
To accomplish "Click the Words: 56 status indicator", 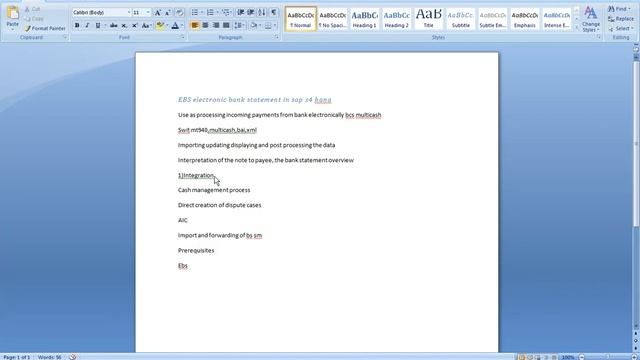I will pos(49,357).
